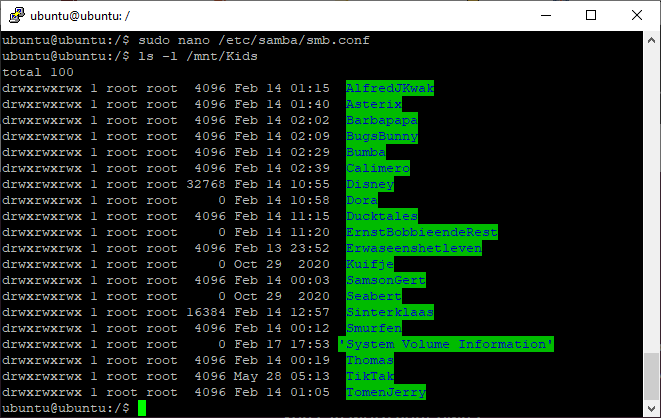Click the 'Oct 29 2020' date on Seabert row
Screen dimensions: 661x418
pos(282,297)
